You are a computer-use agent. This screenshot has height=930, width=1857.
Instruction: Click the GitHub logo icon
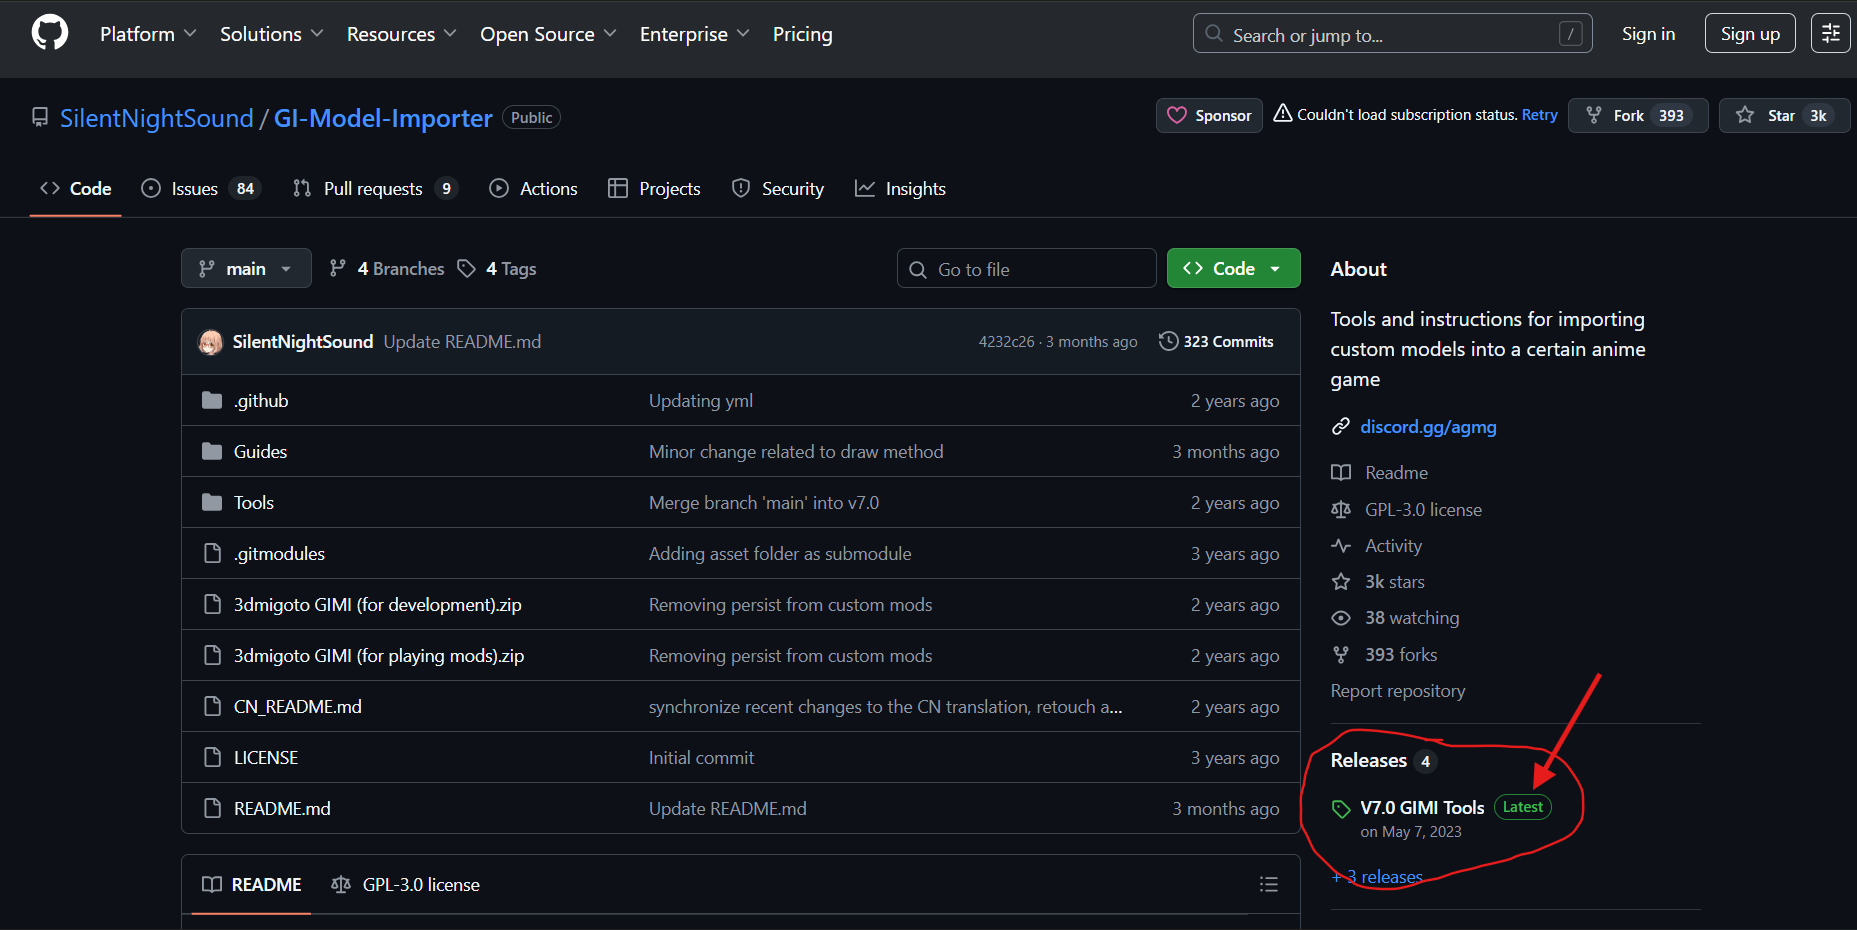point(50,33)
